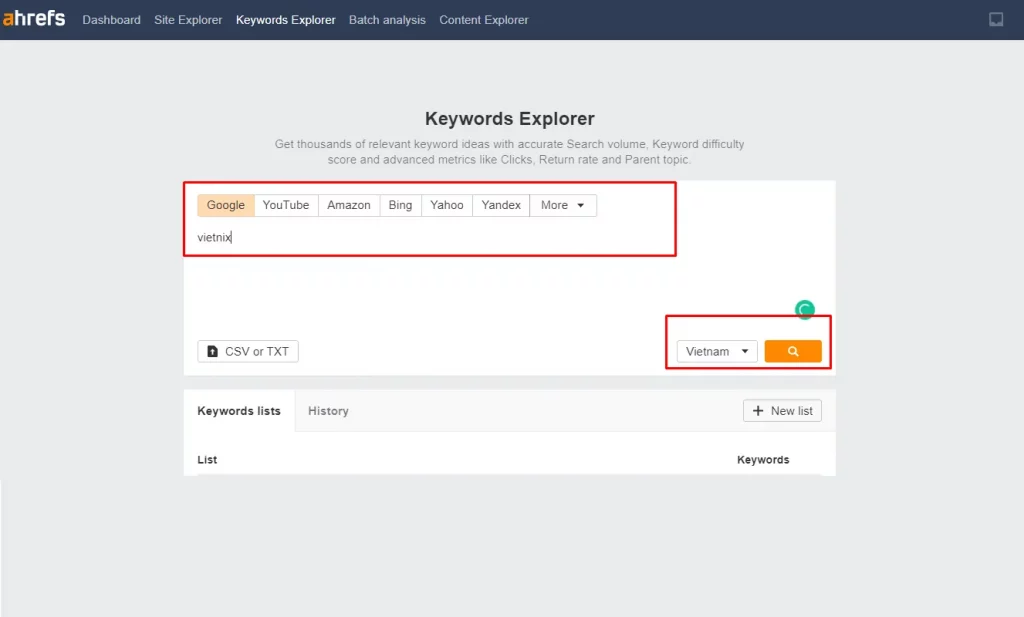
Task: Open the Vietnam country dropdown
Action: click(717, 351)
